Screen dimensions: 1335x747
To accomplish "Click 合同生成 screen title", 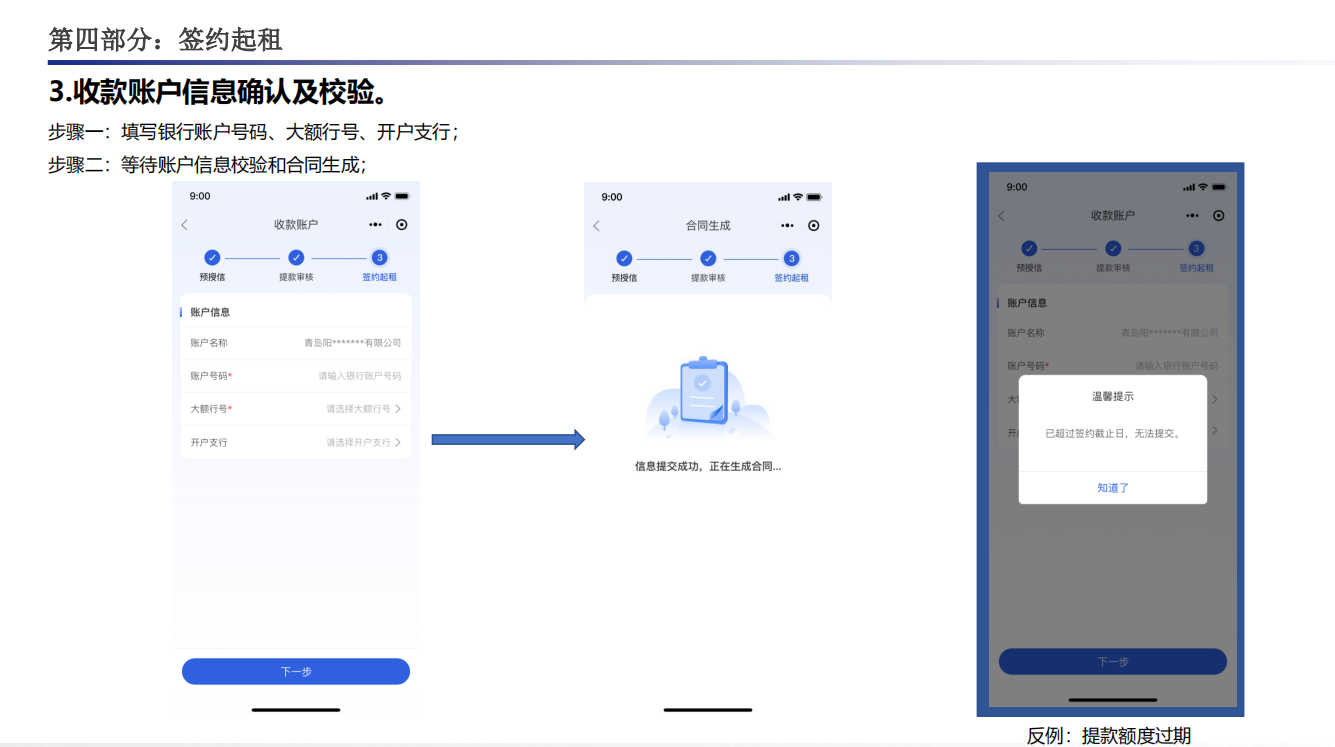I will 708,226.
